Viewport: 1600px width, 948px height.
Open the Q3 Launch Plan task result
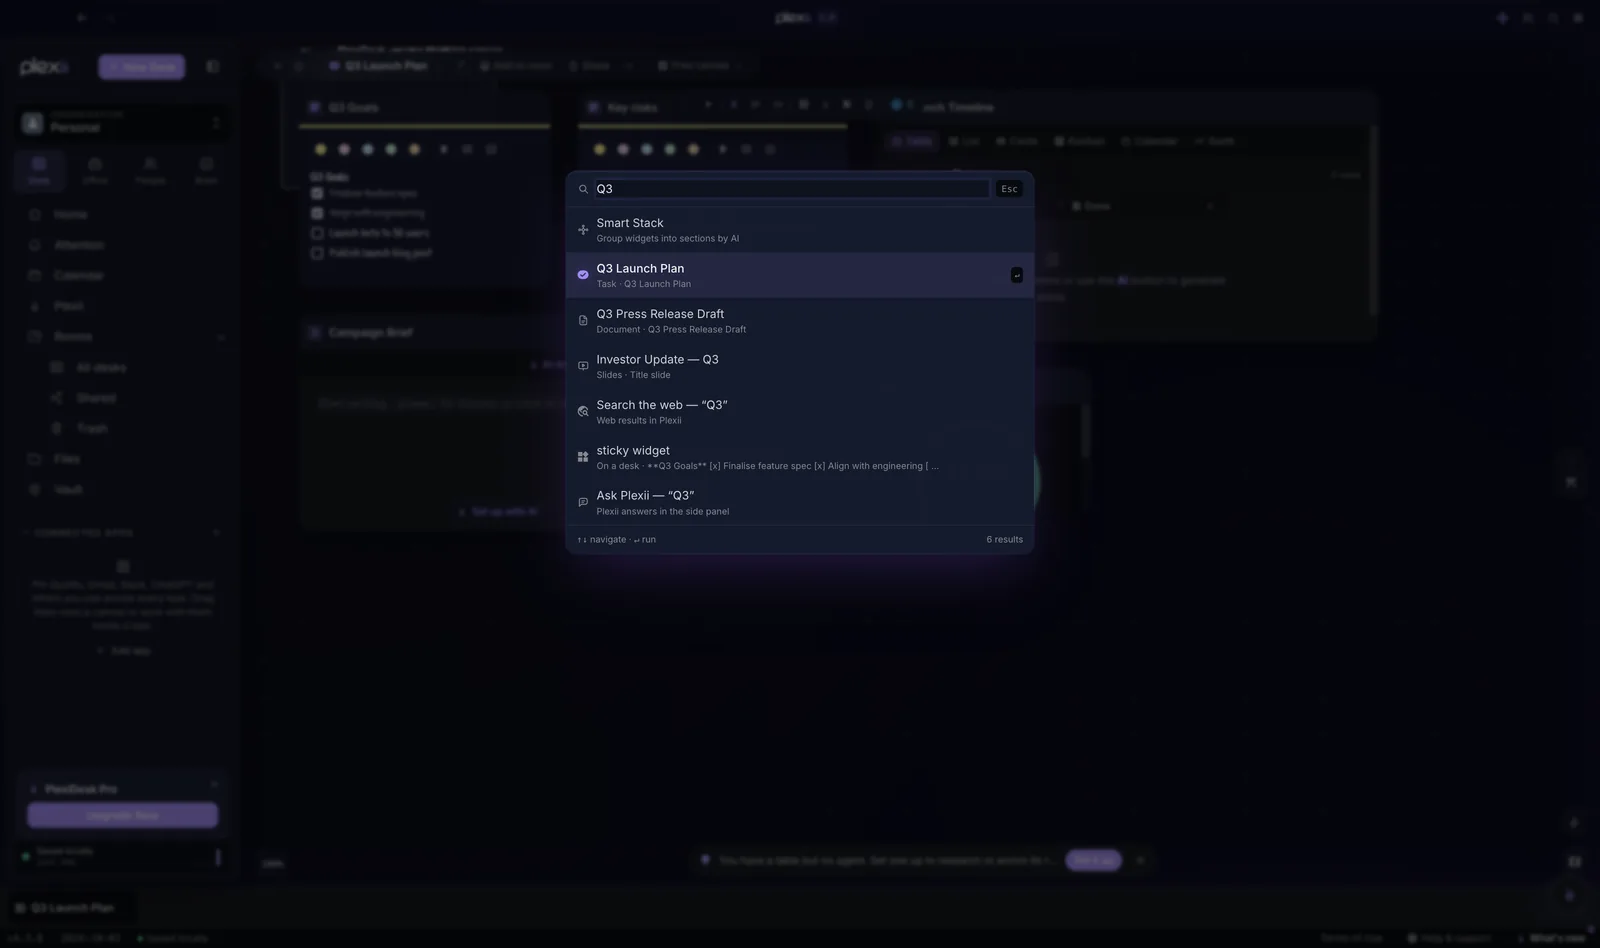coord(800,275)
